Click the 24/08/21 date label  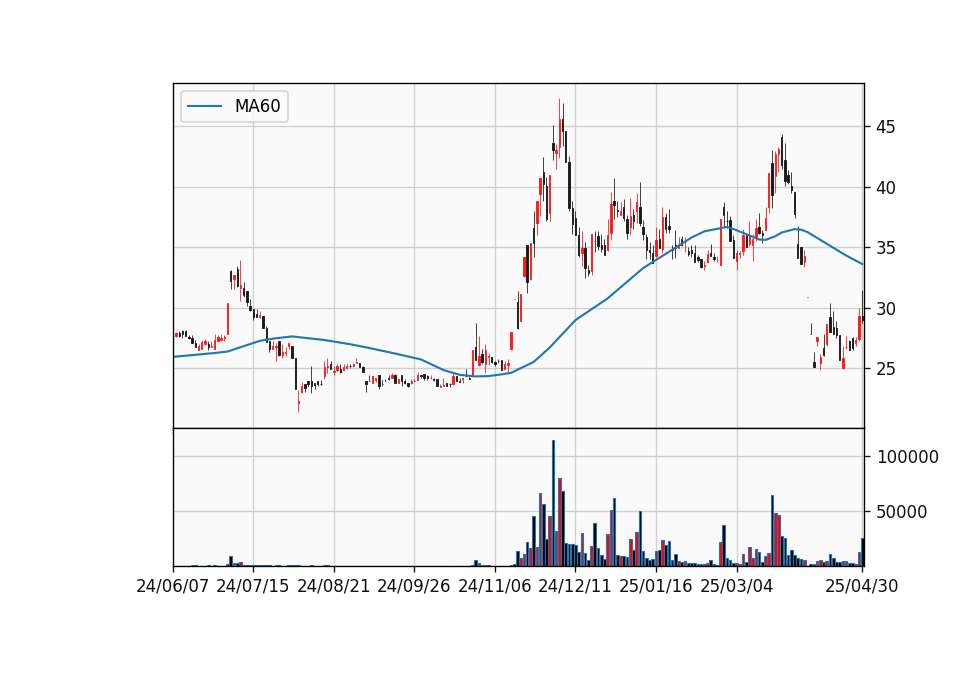click(334, 586)
